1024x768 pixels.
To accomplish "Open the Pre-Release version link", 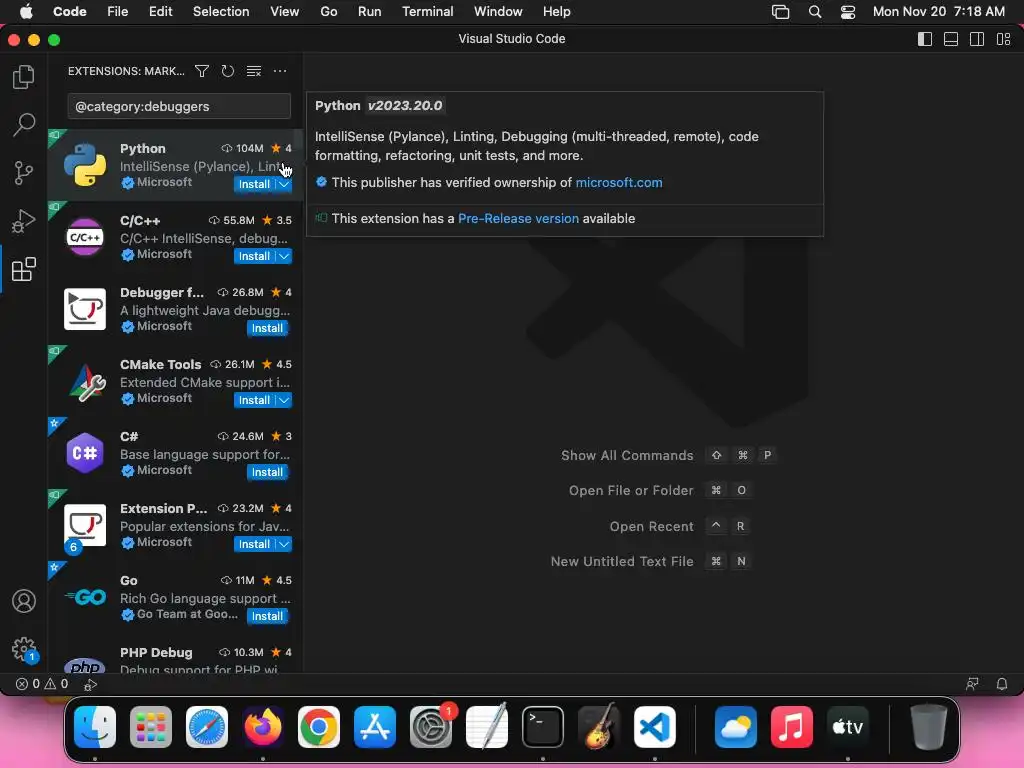I will 519,218.
